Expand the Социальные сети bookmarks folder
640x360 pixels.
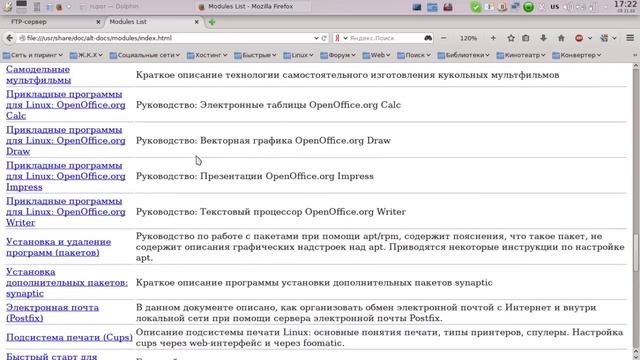[145, 55]
